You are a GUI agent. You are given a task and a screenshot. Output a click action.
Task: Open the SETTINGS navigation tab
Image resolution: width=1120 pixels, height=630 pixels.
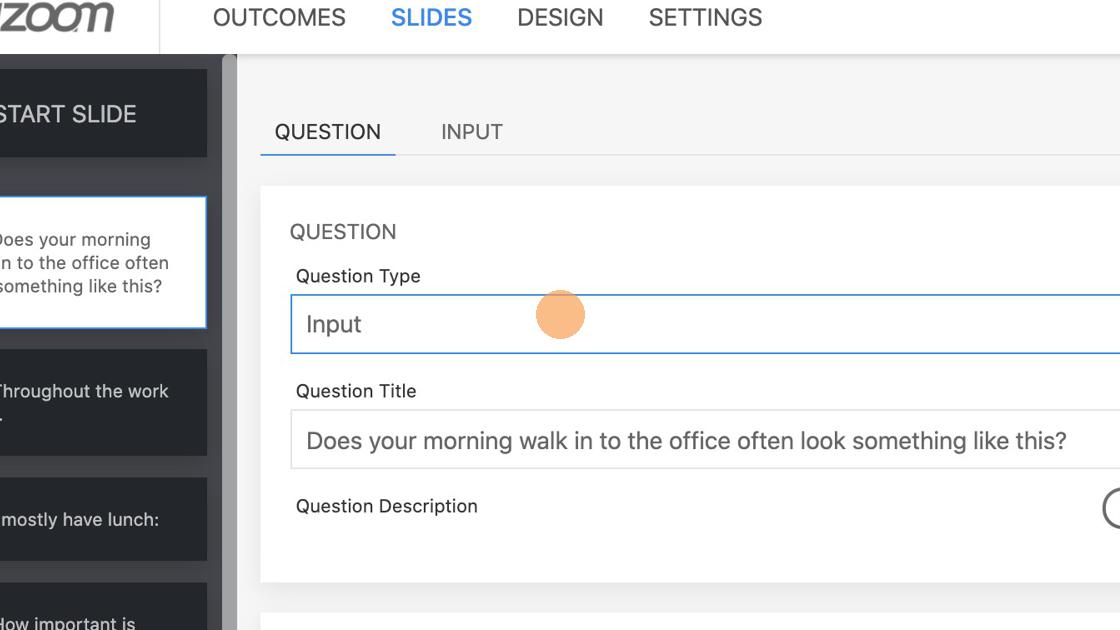pos(705,18)
